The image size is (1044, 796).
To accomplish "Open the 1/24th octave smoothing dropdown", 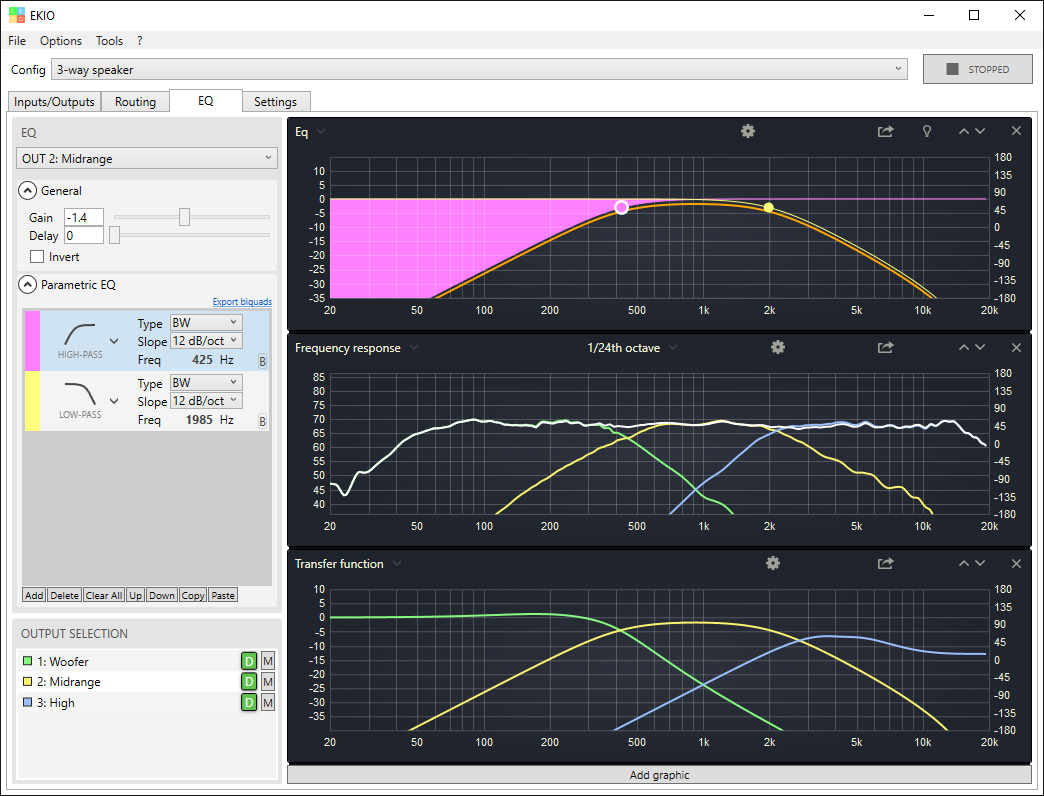I will click(632, 347).
